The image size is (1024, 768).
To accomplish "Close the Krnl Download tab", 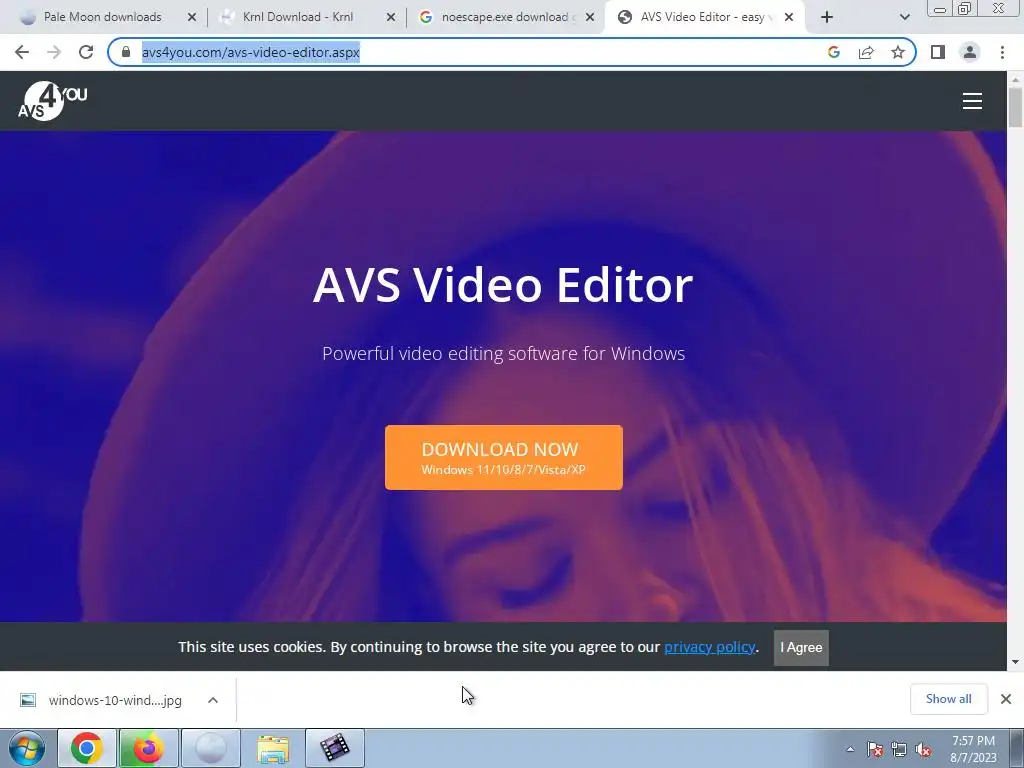I will tap(391, 17).
